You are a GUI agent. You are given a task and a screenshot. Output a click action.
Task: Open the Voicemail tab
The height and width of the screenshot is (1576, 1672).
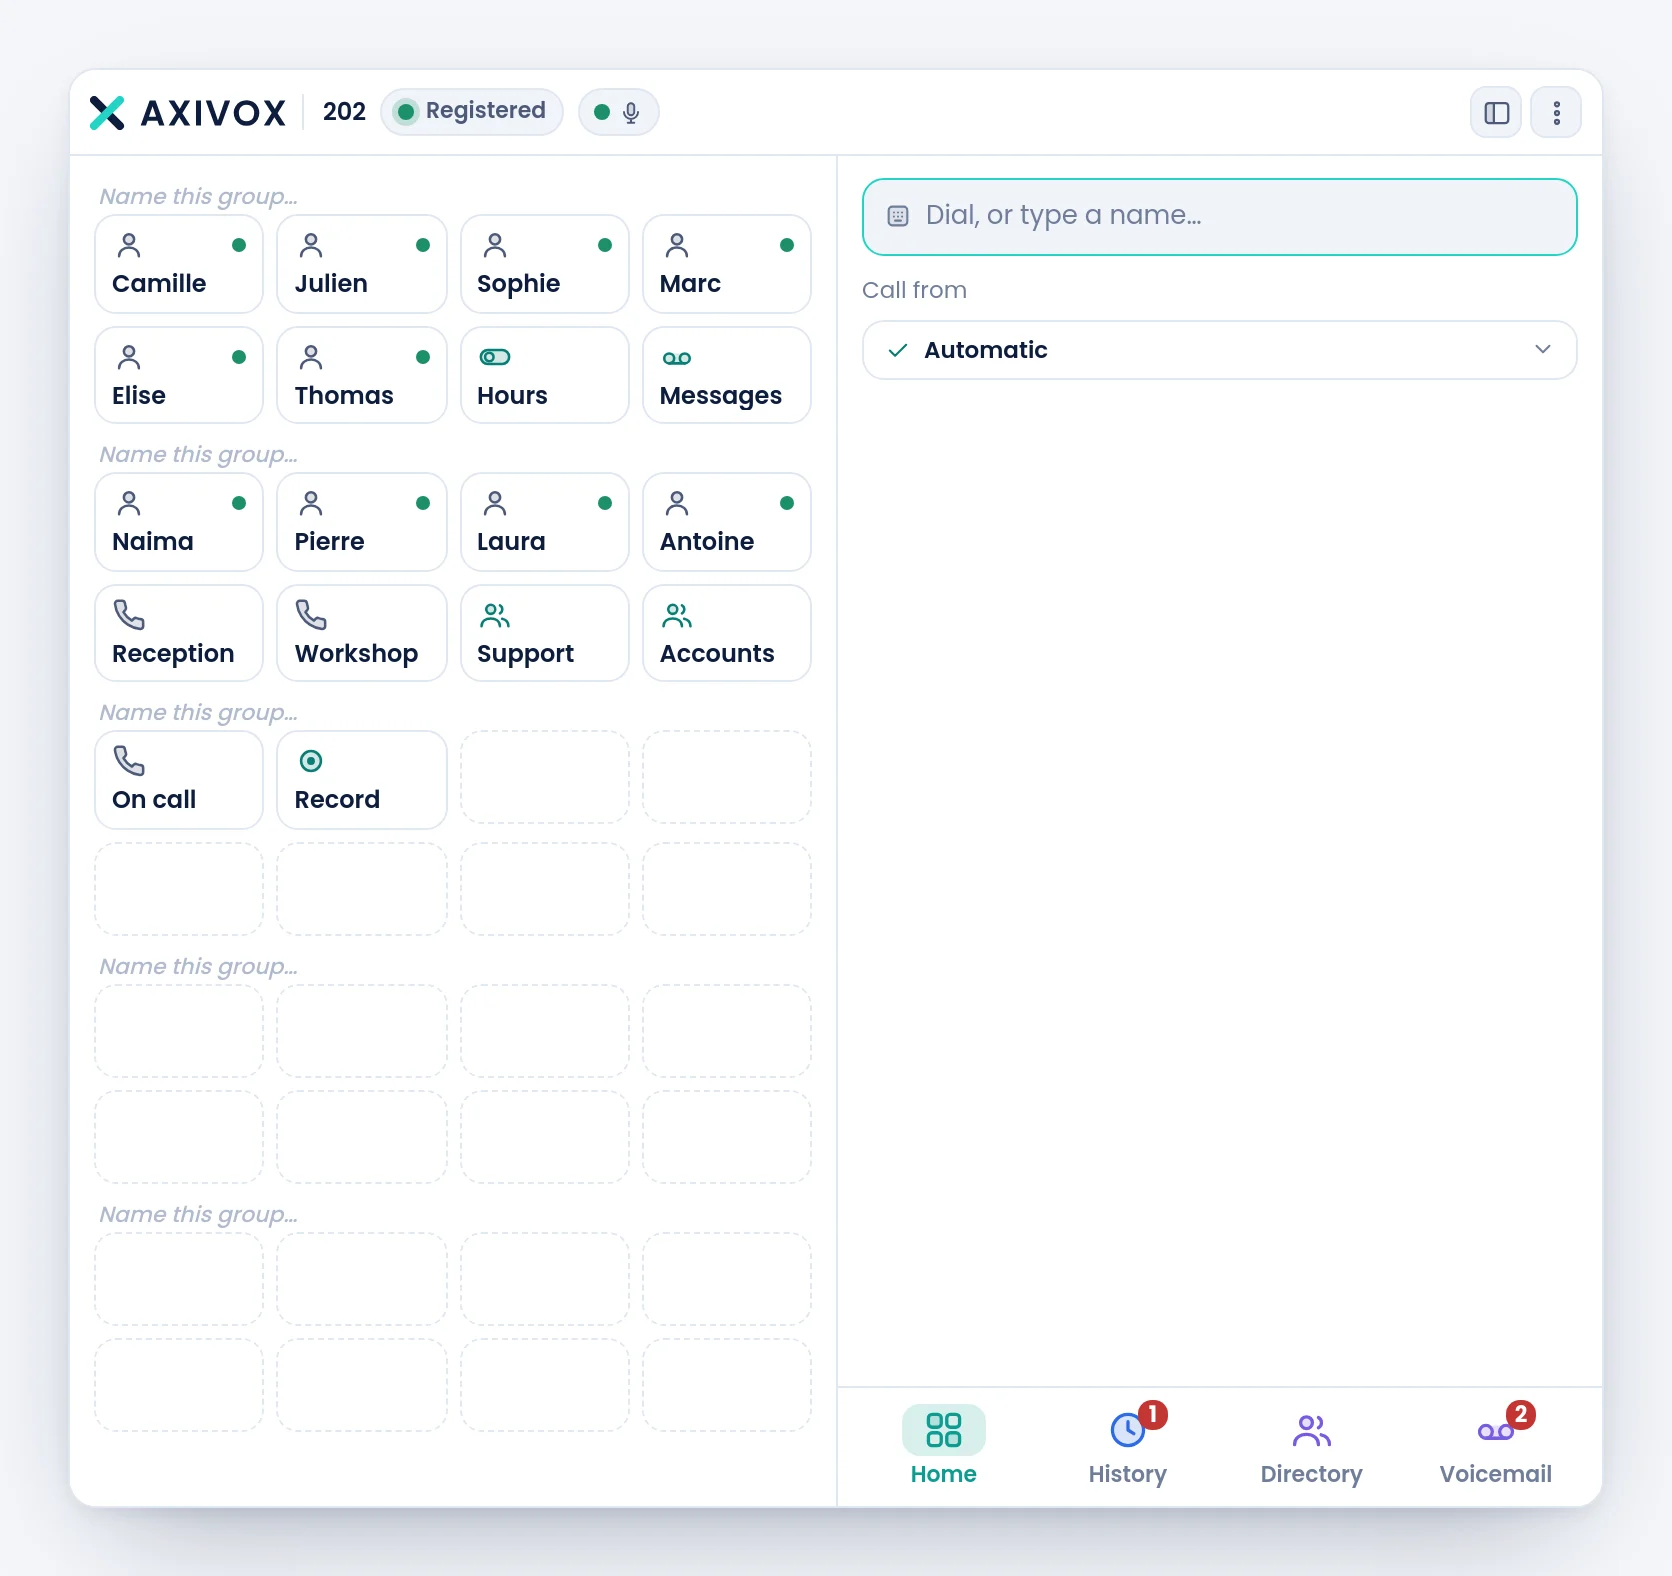pos(1496,1445)
